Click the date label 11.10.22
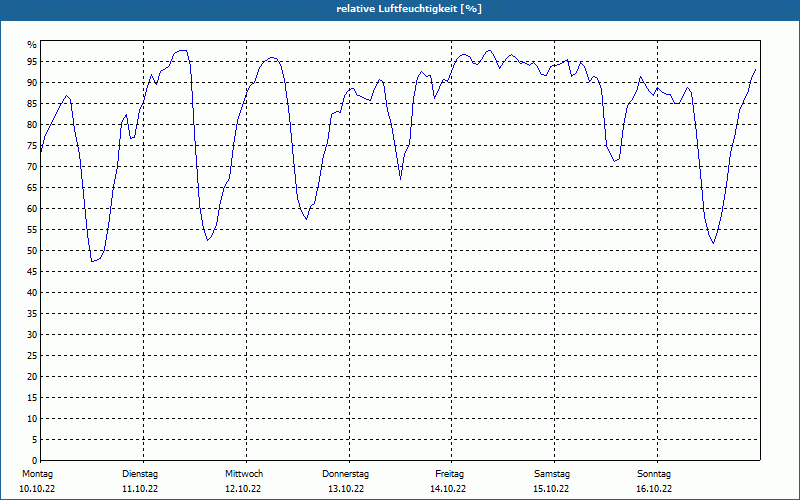This screenshot has height=500, width=800. click(x=140, y=489)
